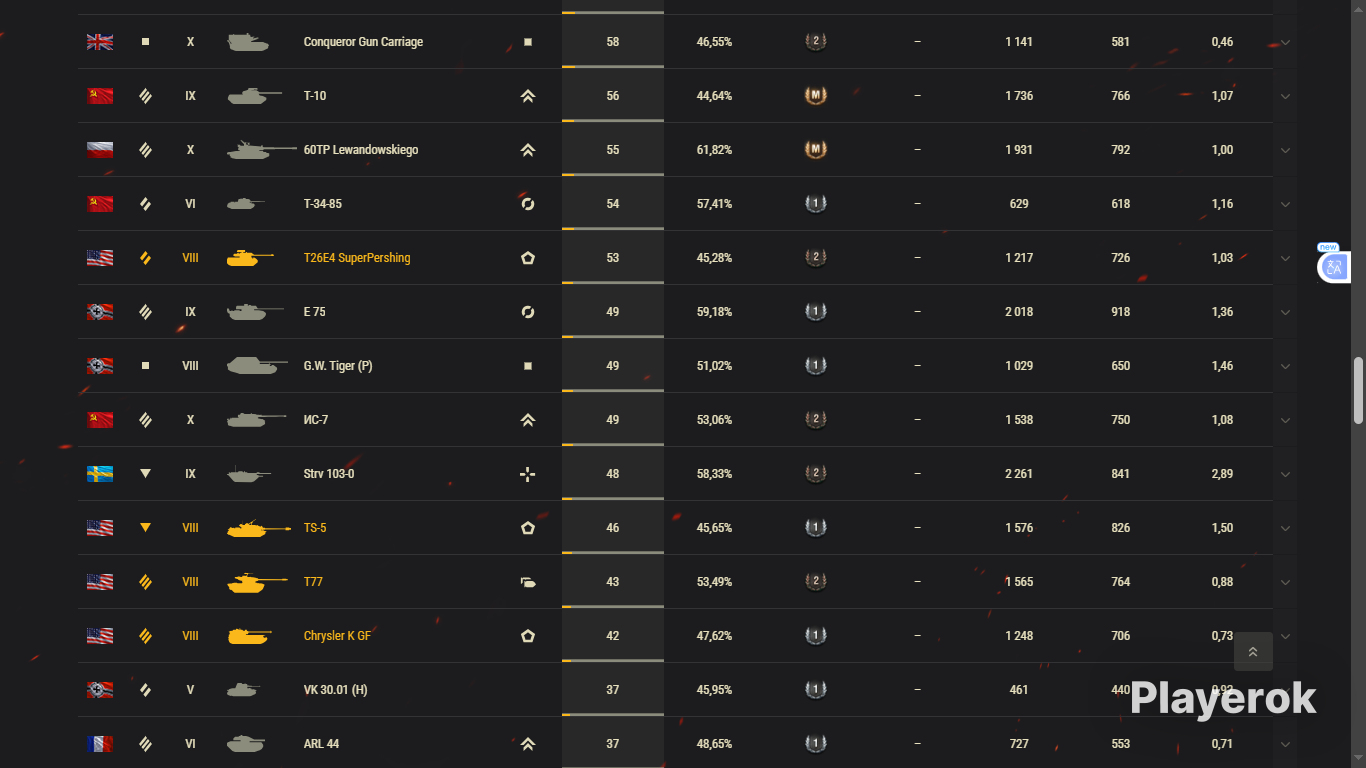Click the Strv 103-0 sniper role icon
The image size is (1366, 768).
coord(528,474)
